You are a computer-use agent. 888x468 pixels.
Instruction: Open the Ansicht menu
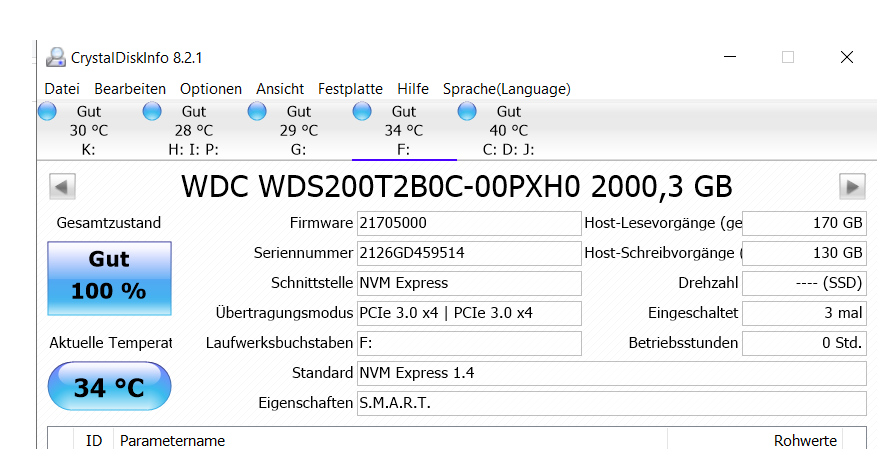pyautogui.click(x=280, y=89)
